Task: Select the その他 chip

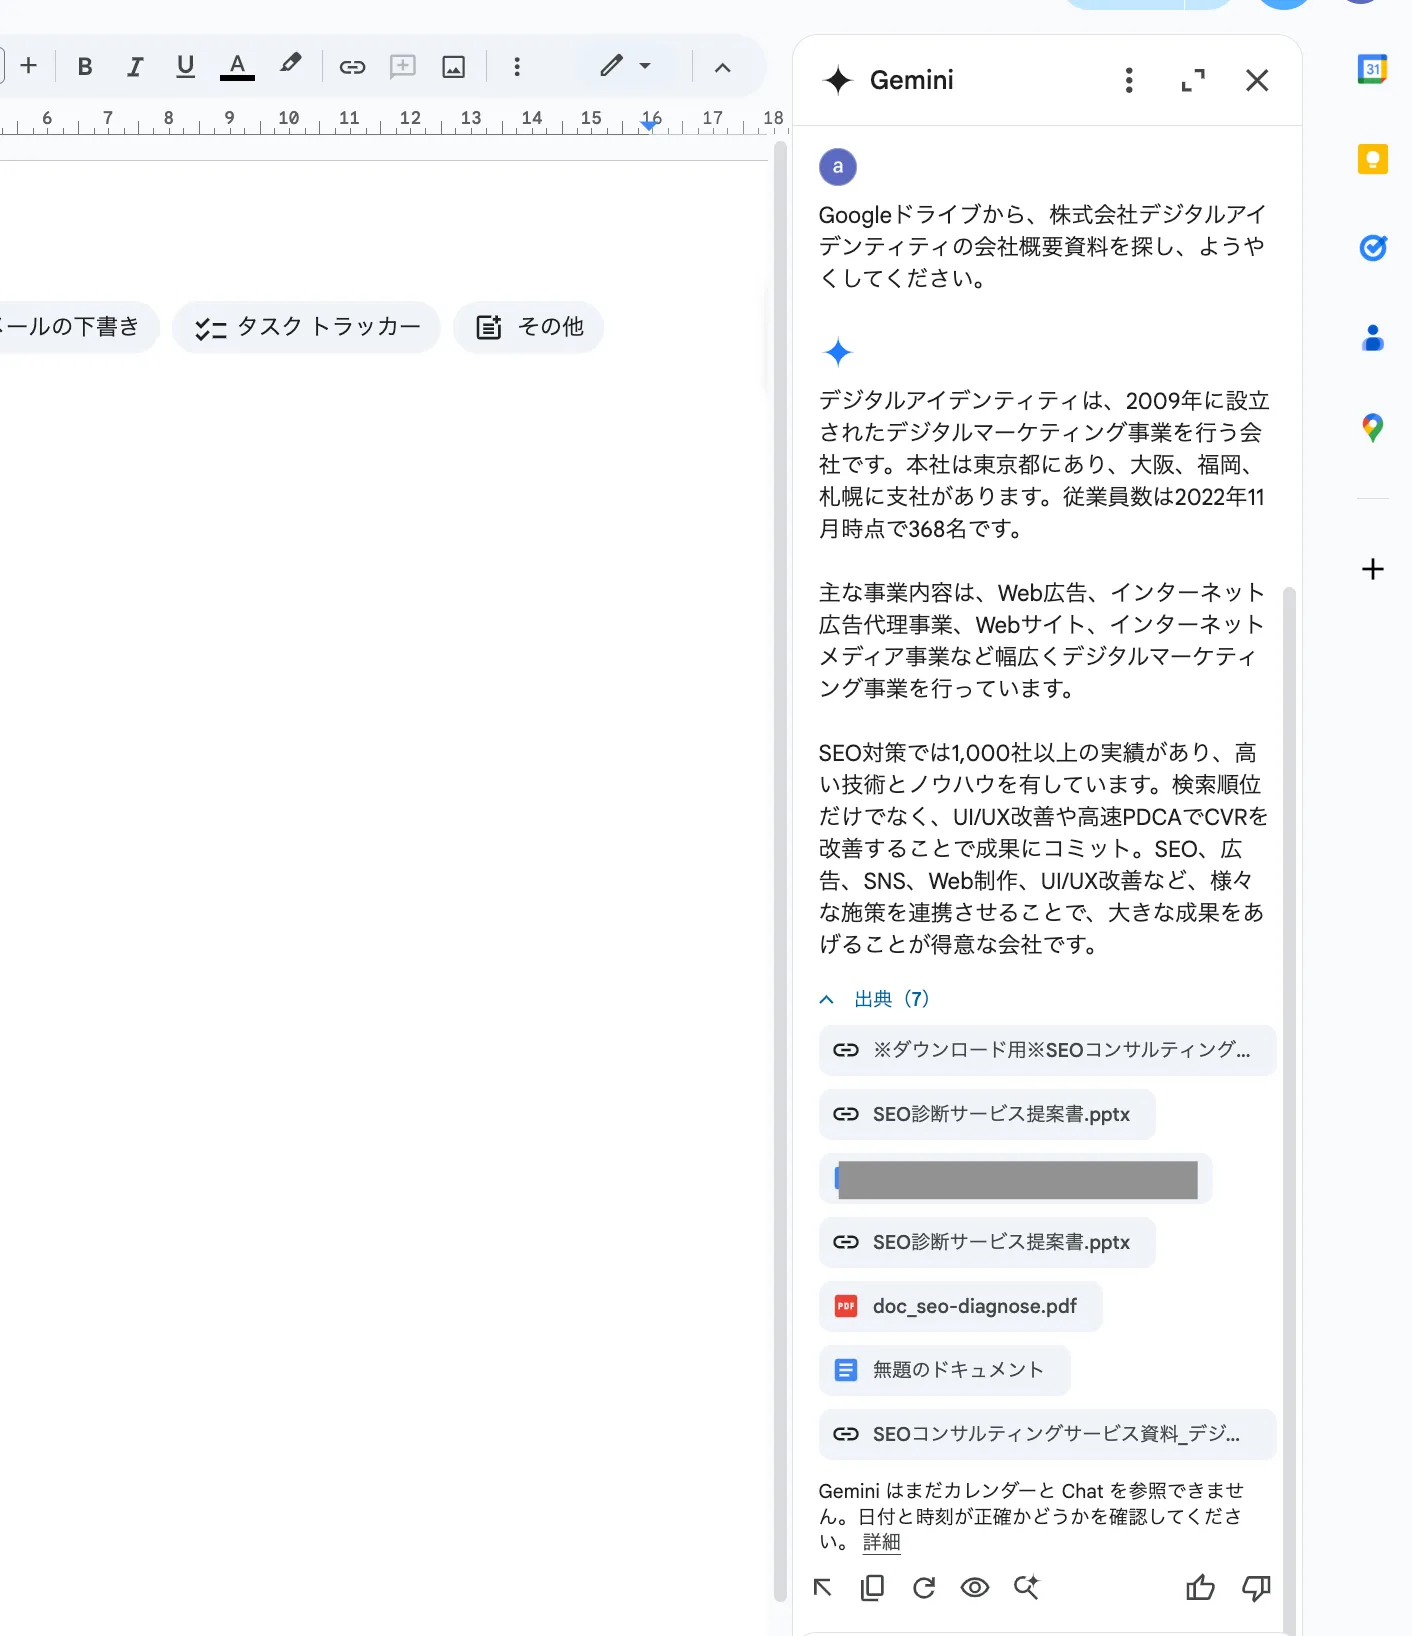Action: (x=528, y=327)
